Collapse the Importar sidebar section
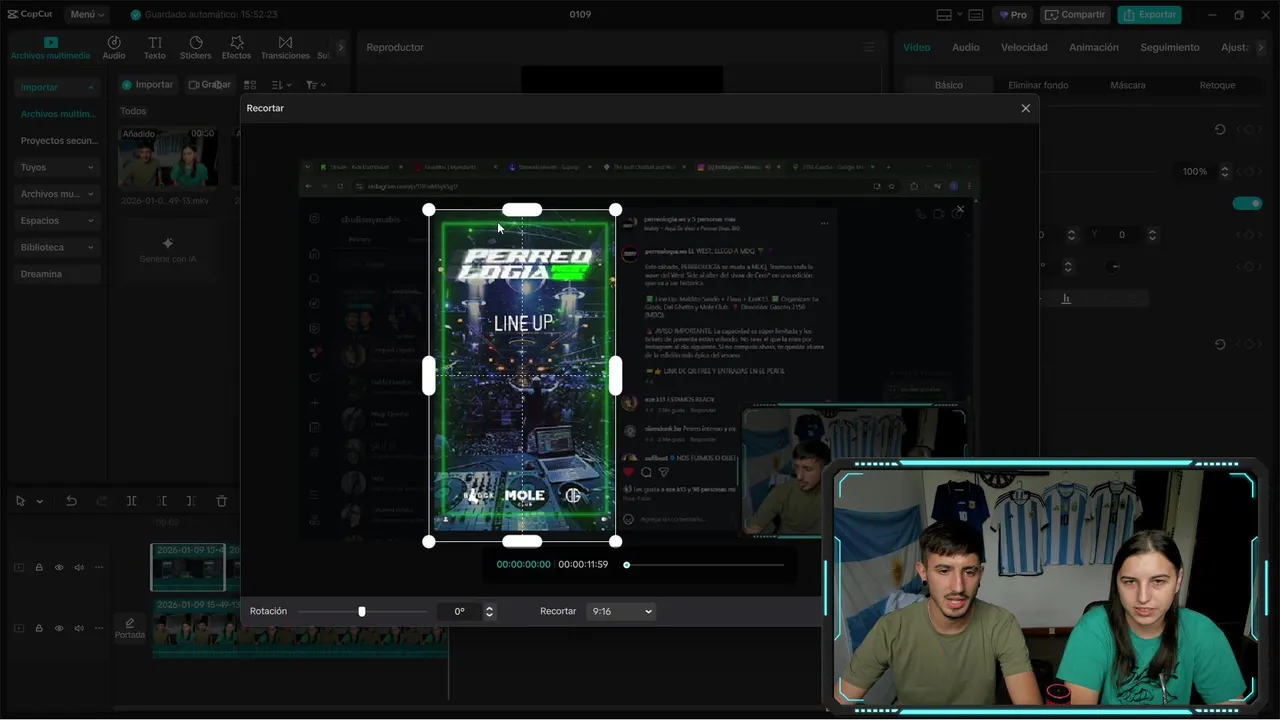 pos(59,88)
